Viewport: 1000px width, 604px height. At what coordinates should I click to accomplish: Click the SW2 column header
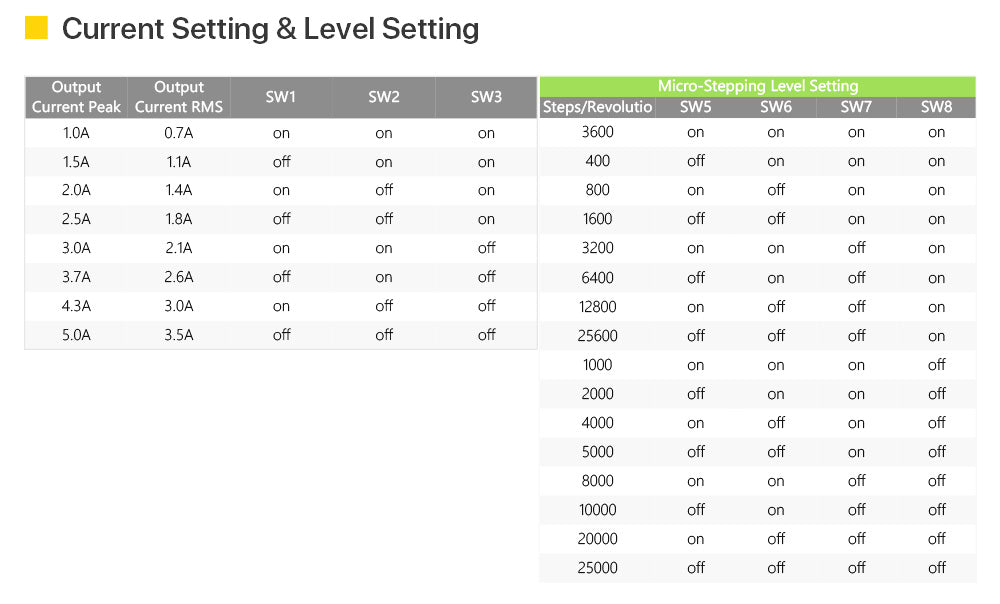(x=383, y=97)
